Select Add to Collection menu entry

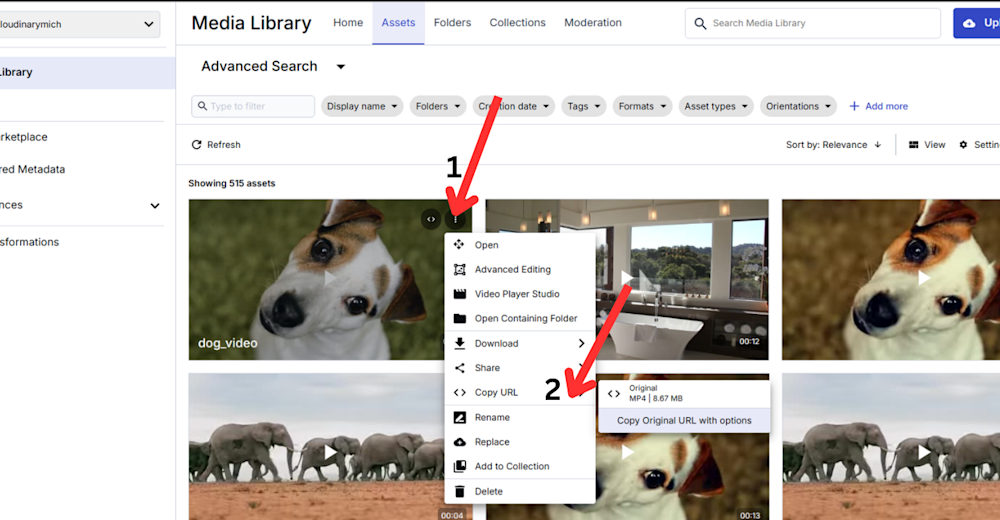(x=520, y=466)
